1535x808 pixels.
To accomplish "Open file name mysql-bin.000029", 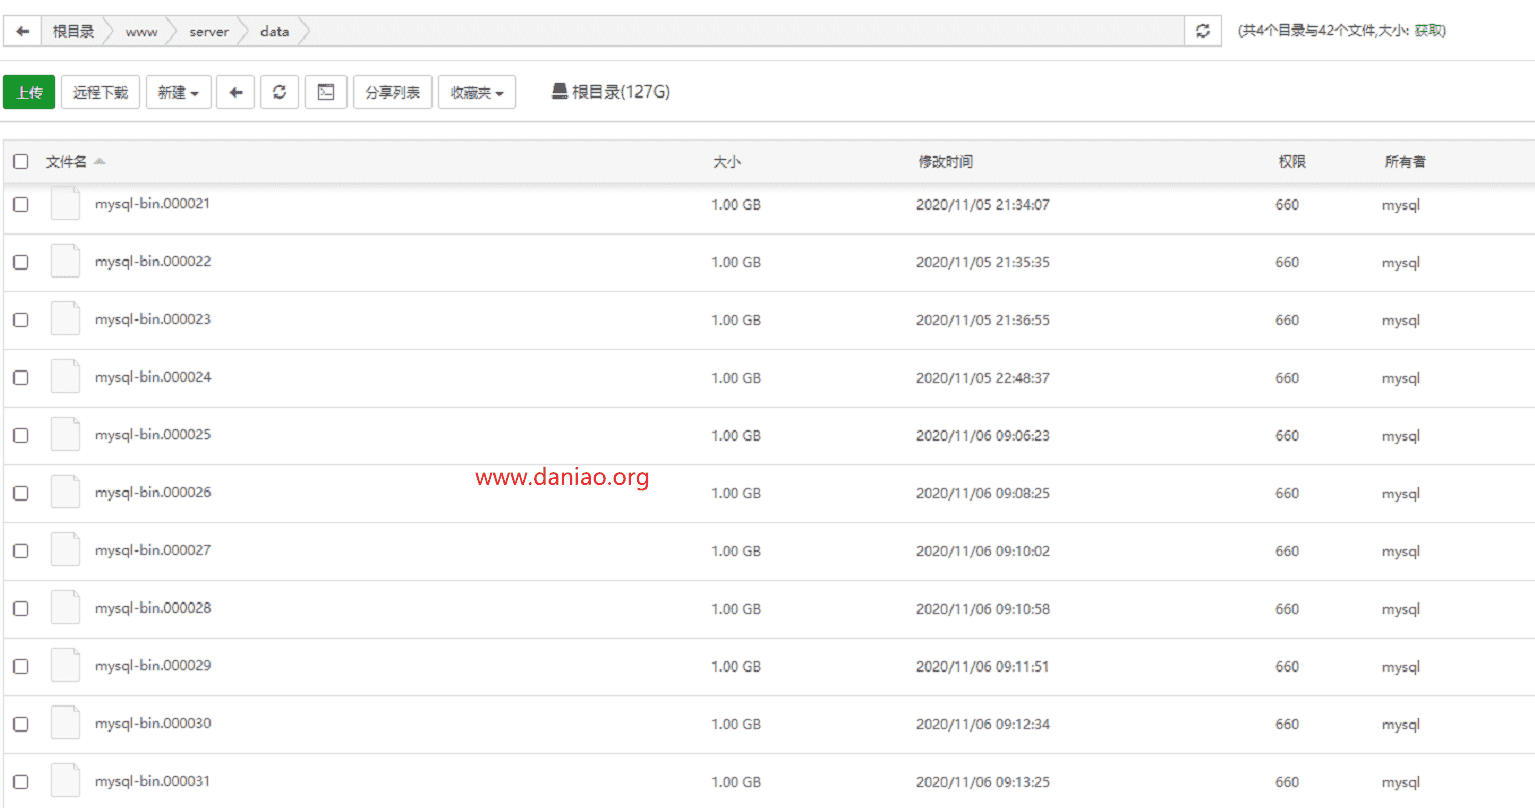I will [x=153, y=666].
